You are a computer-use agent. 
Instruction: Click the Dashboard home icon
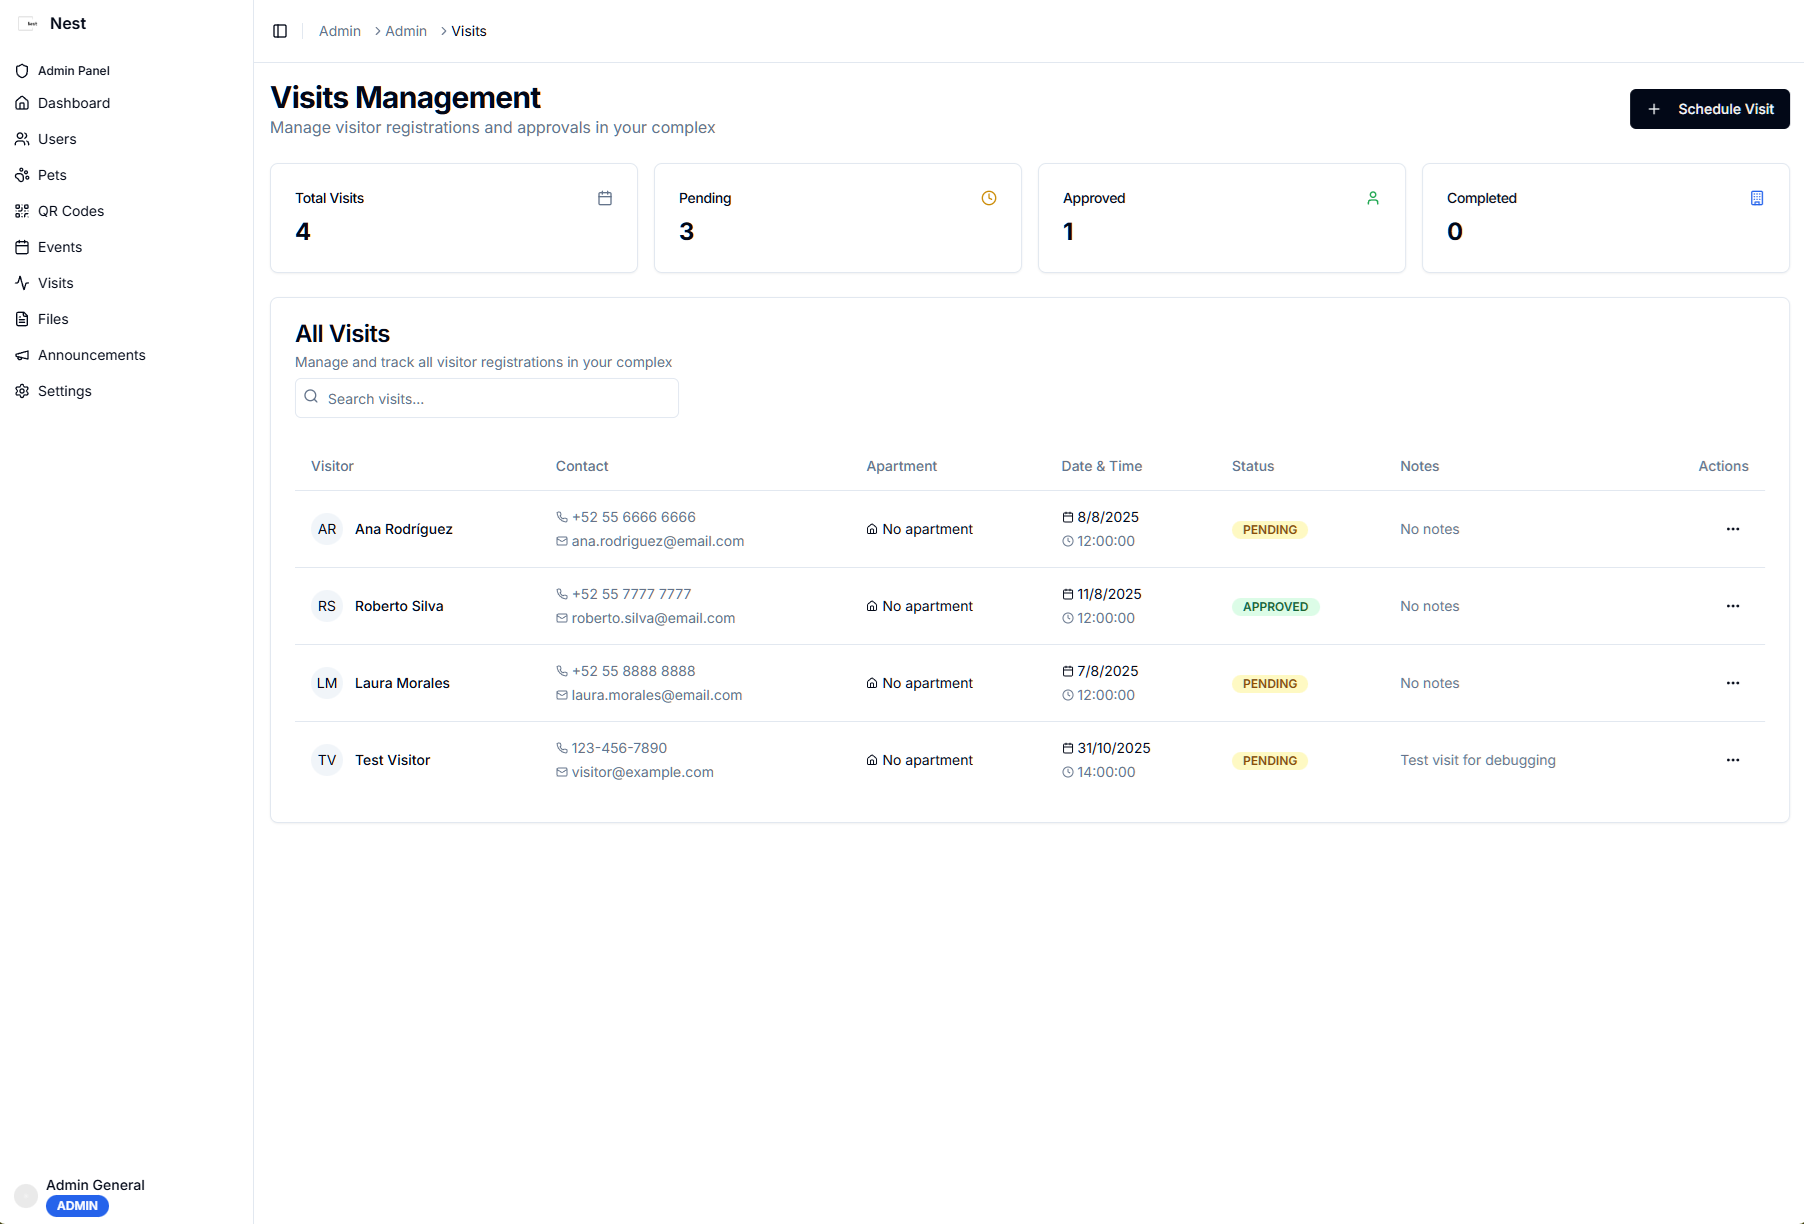pos(22,103)
